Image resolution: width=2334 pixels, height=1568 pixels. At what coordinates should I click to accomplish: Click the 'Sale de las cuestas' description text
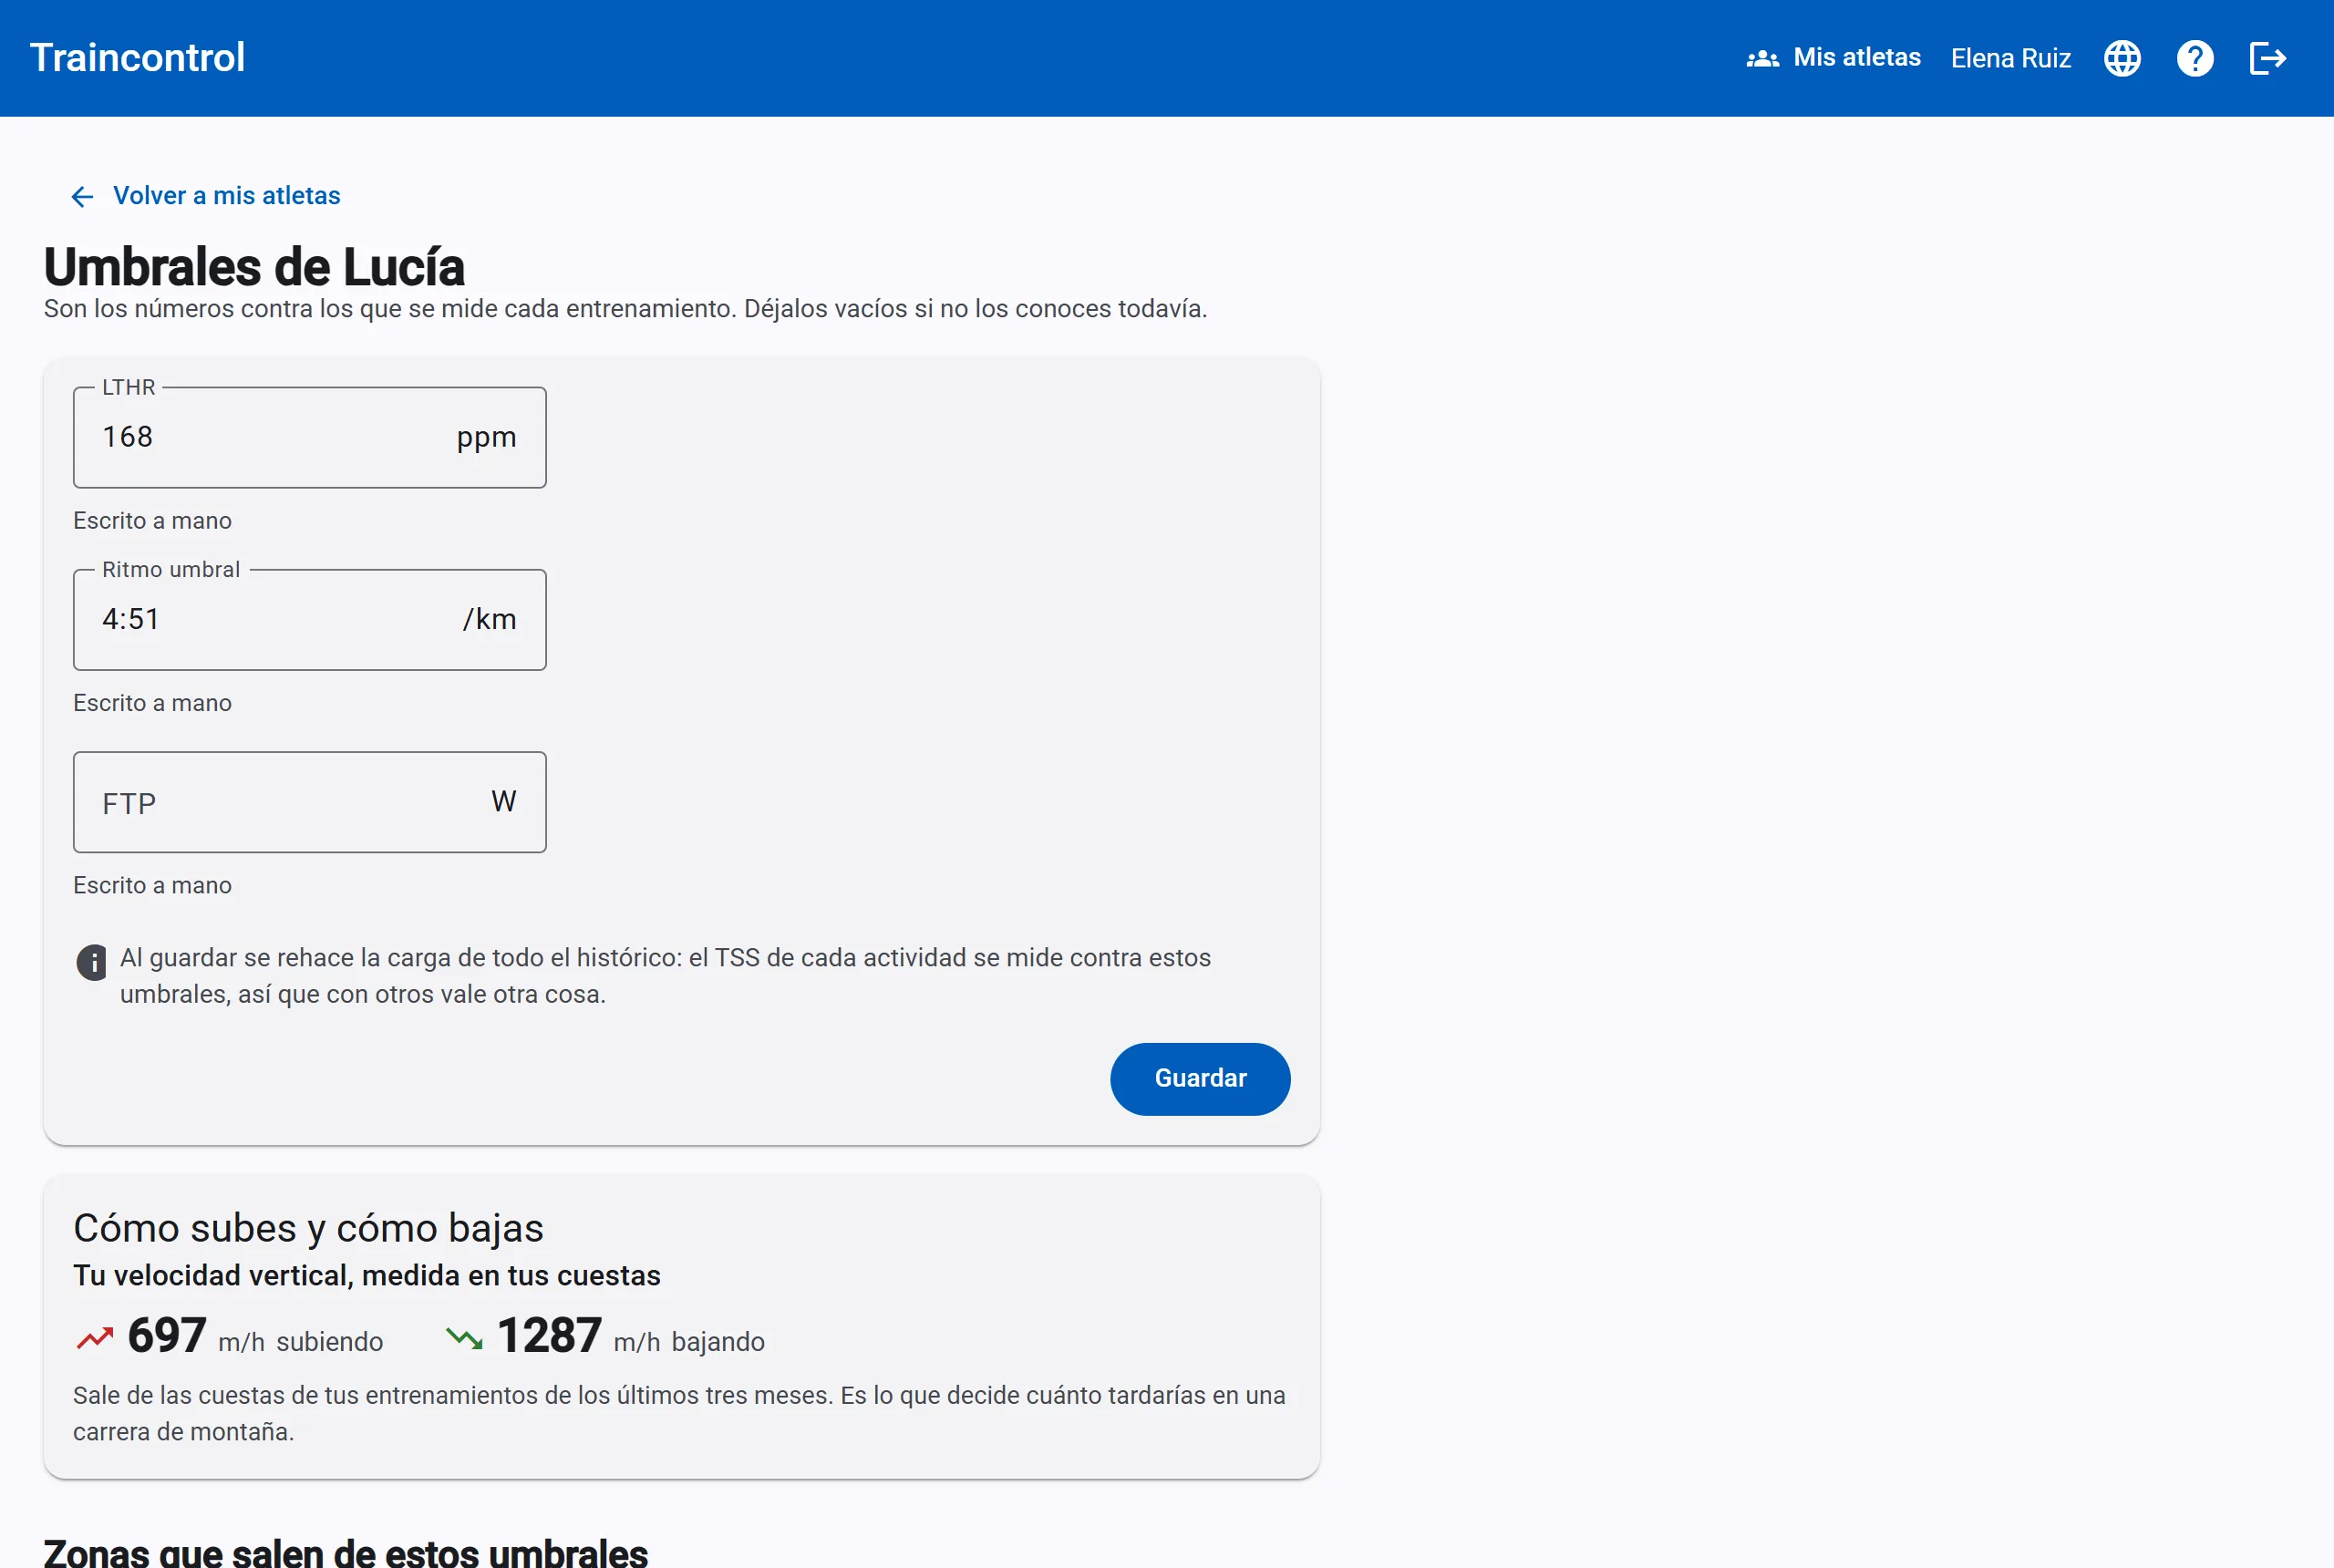679,1413
